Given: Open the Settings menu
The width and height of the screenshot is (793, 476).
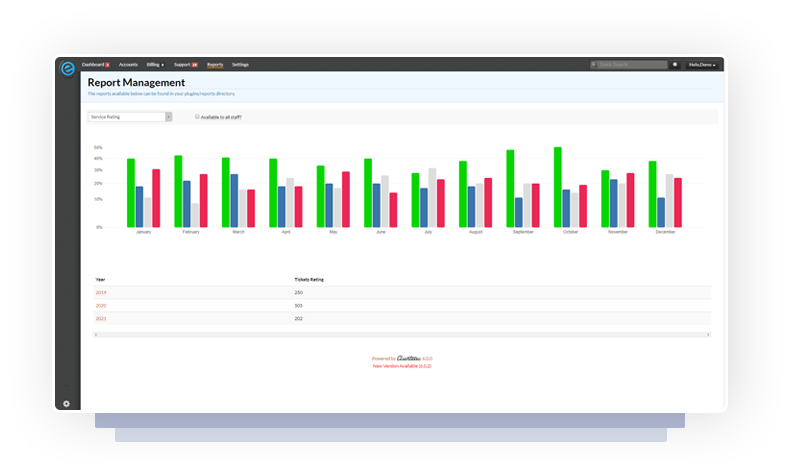Looking at the screenshot, I should (240, 65).
